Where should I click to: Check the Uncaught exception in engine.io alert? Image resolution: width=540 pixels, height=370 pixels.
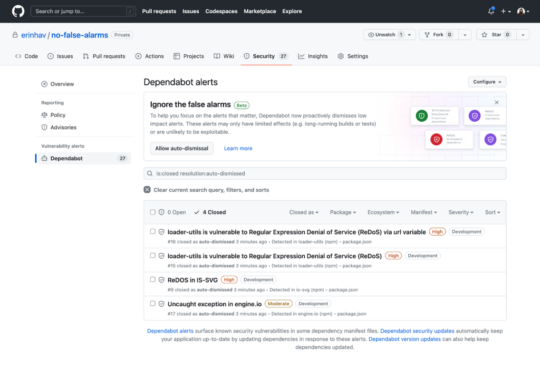[153, 304]
